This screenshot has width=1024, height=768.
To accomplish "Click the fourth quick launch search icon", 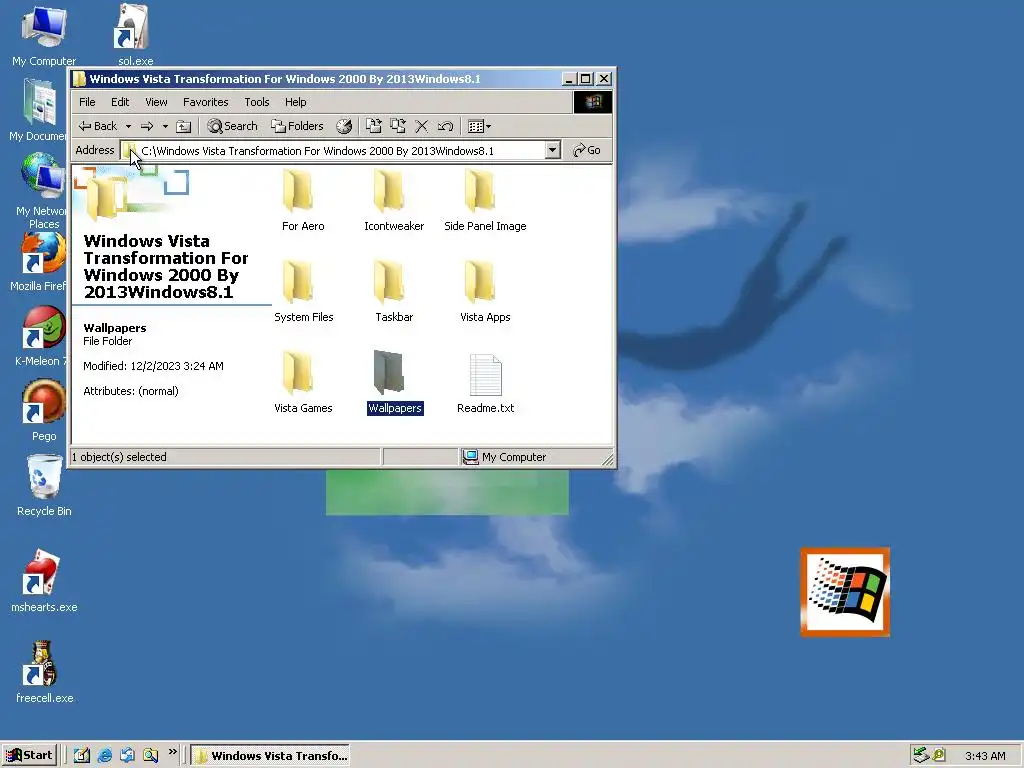I will (x=150, y=756).
